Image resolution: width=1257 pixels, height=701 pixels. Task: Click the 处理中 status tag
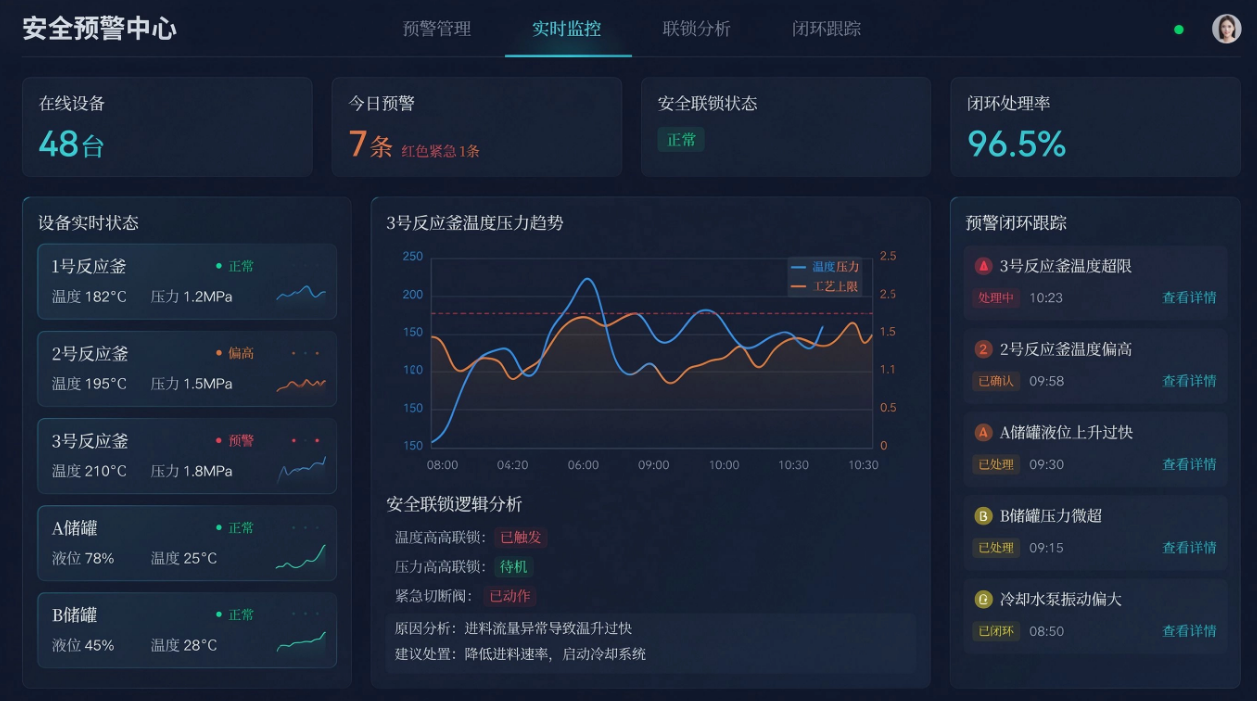(996, 298)
